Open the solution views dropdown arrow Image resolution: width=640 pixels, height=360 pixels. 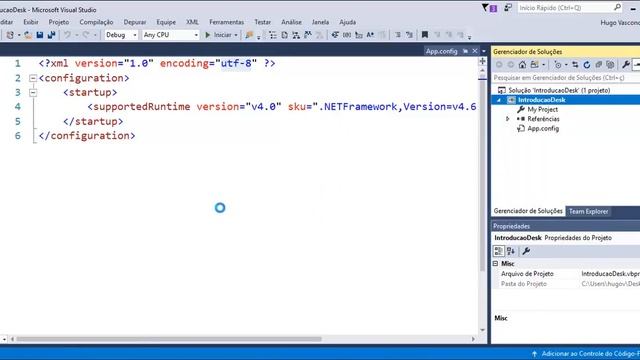pyautogui.click(x=544, y=64)
